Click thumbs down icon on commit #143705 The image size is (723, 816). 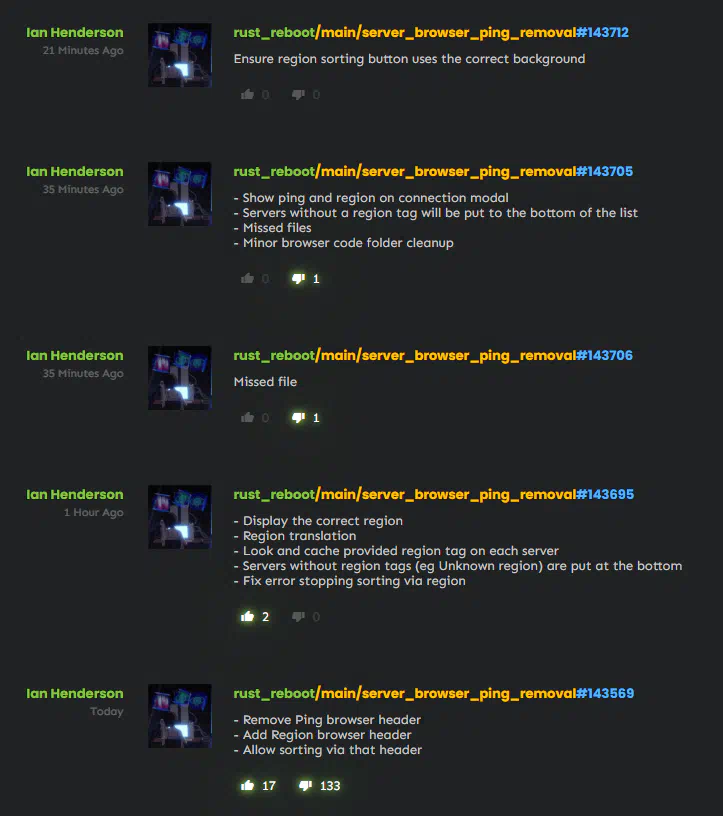pos(298,278)
